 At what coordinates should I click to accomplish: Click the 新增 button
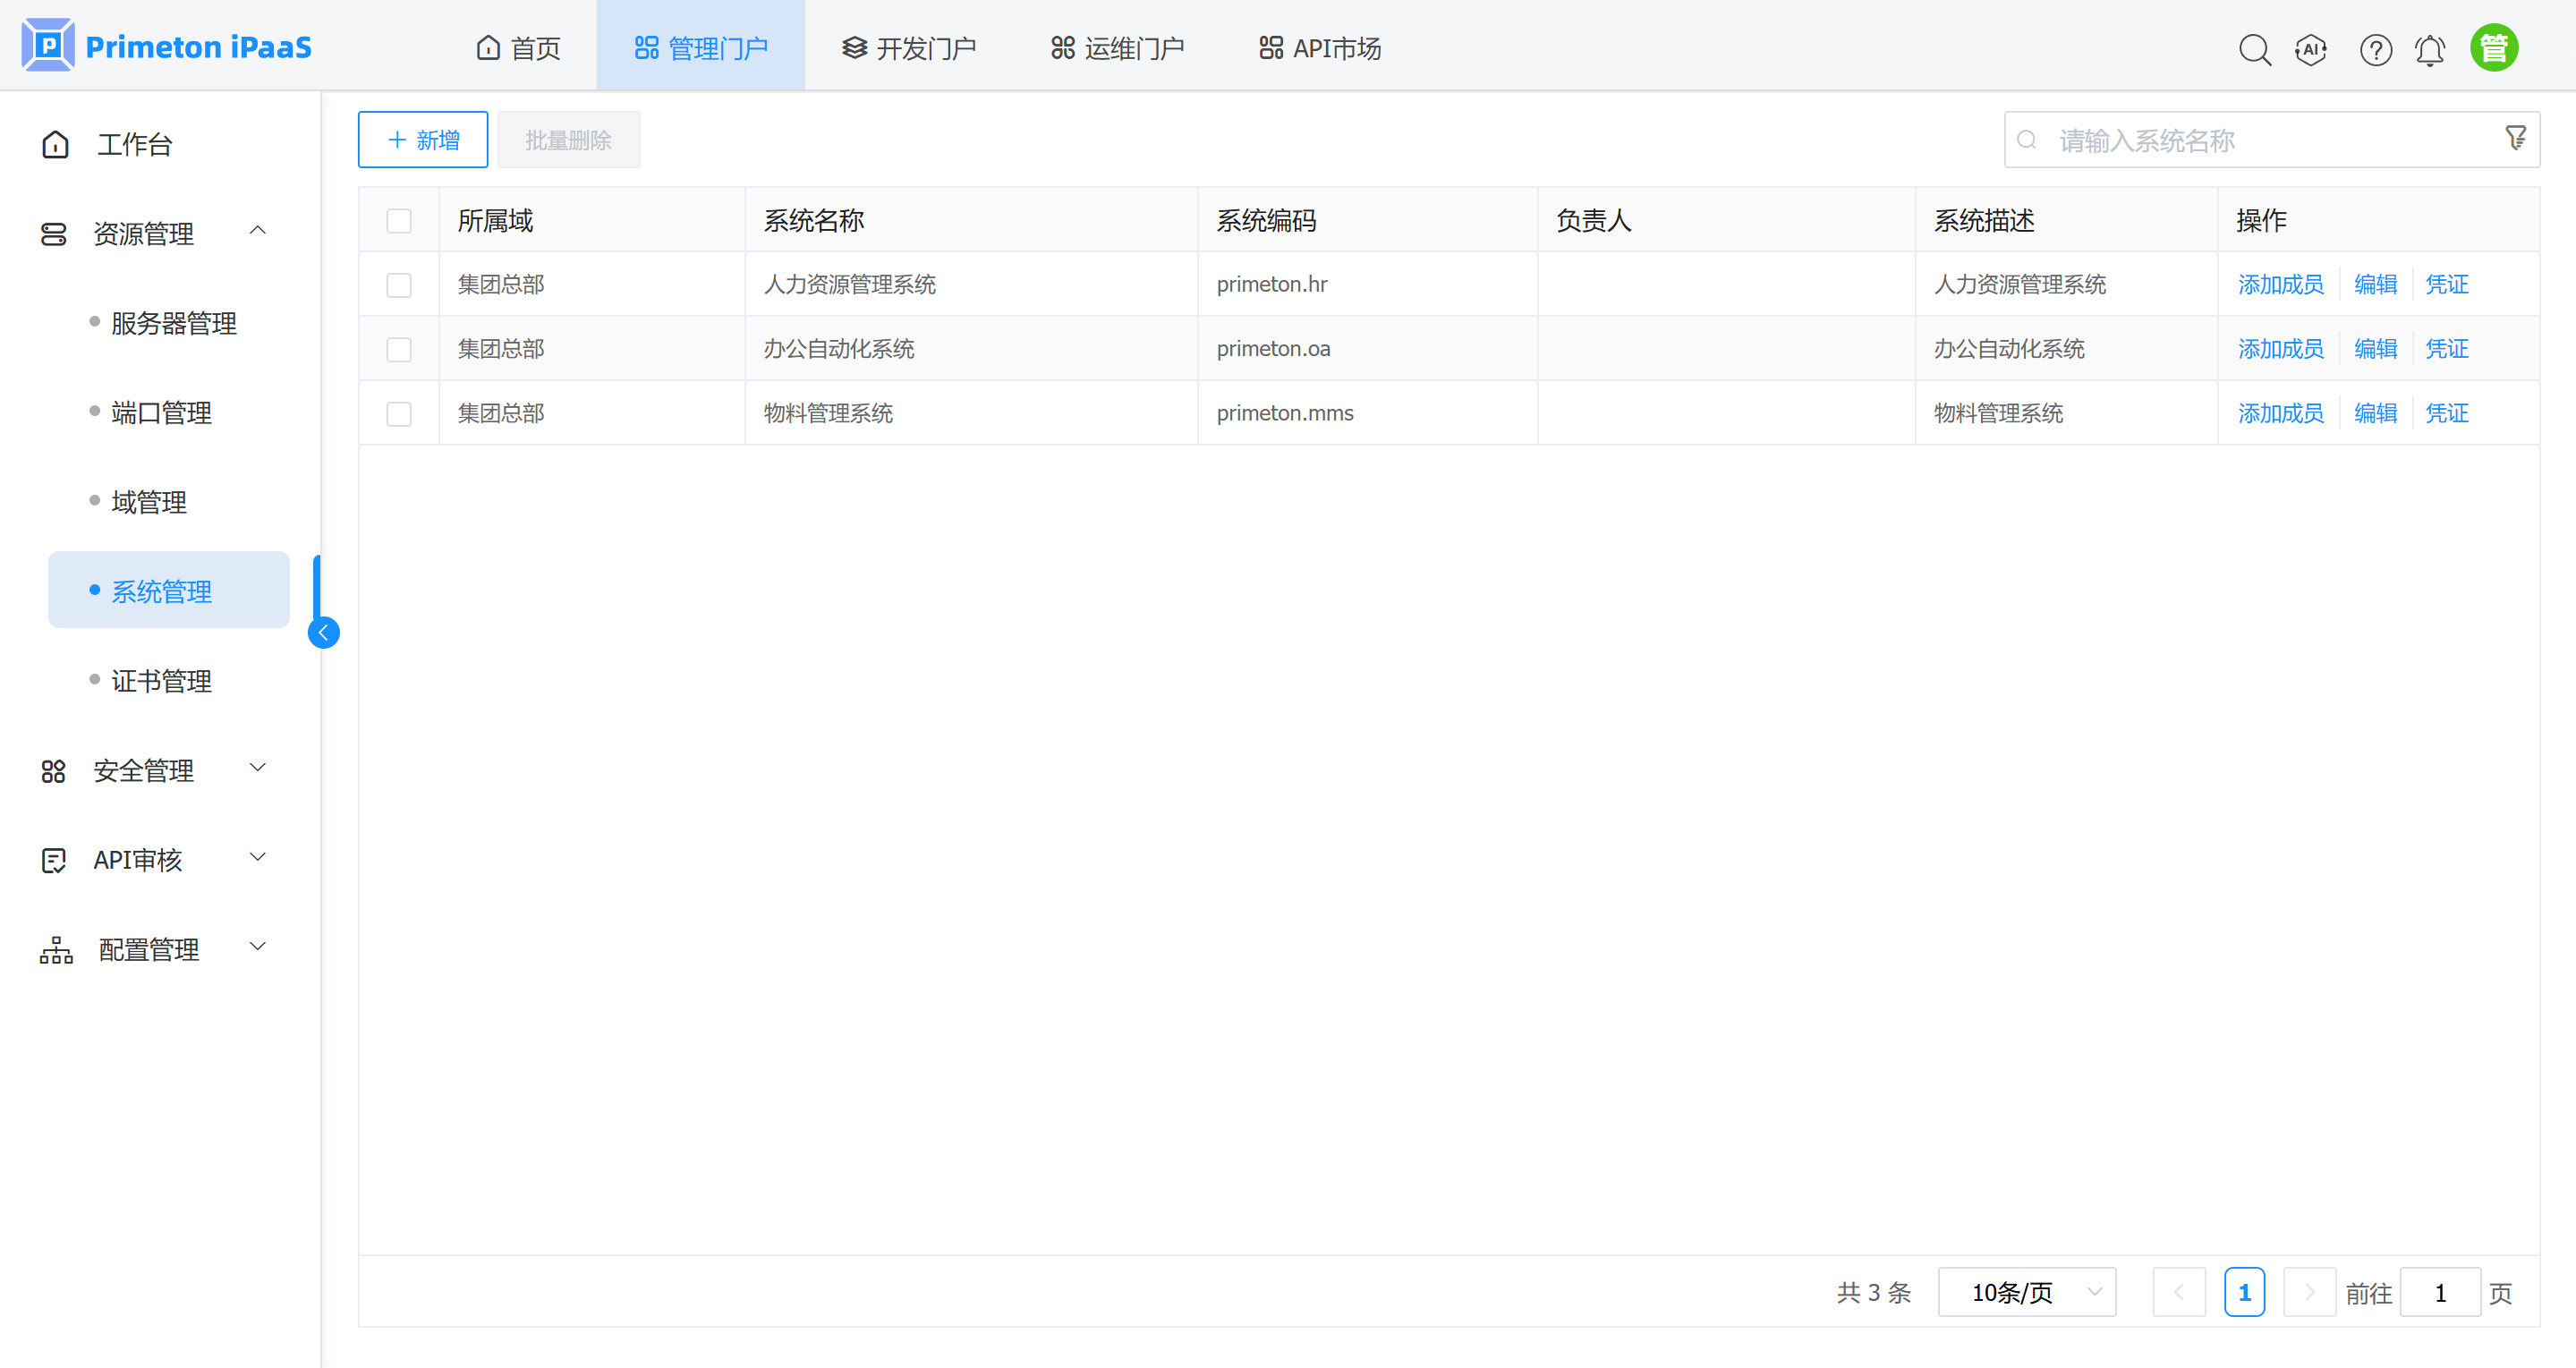[422, 139]
